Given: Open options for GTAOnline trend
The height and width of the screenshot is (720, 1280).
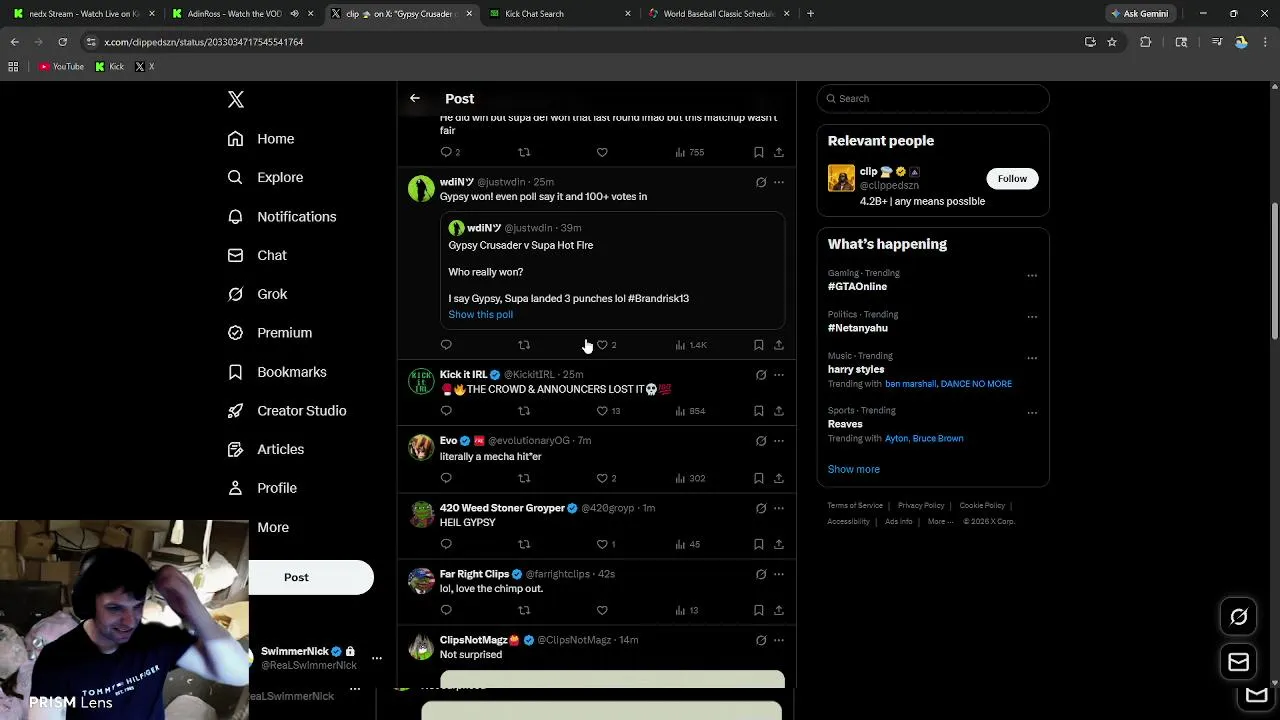Looking at the screenshot, I should pyautogui.click(x=1032, y=276).
